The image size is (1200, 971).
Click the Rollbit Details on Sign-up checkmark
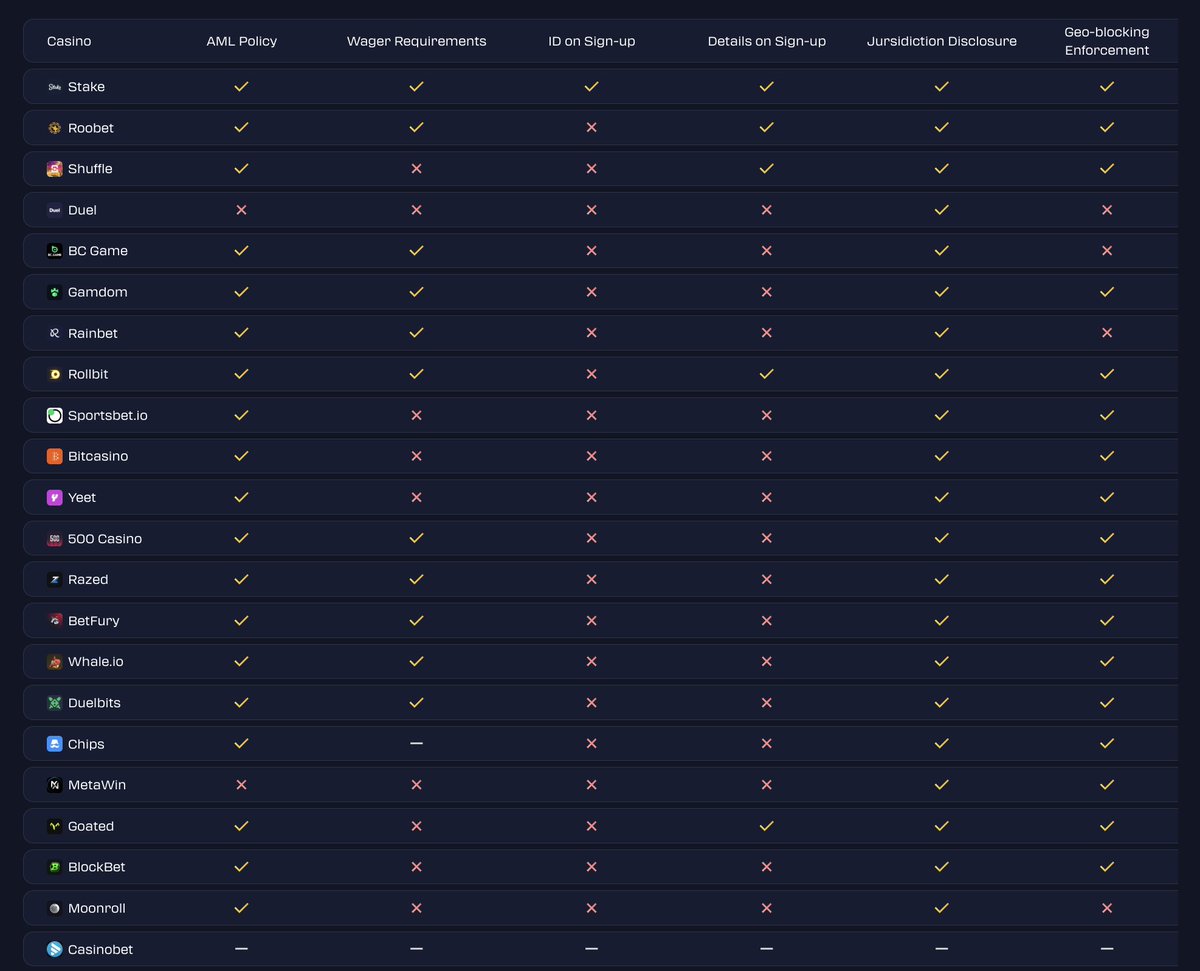coord(766,374)
